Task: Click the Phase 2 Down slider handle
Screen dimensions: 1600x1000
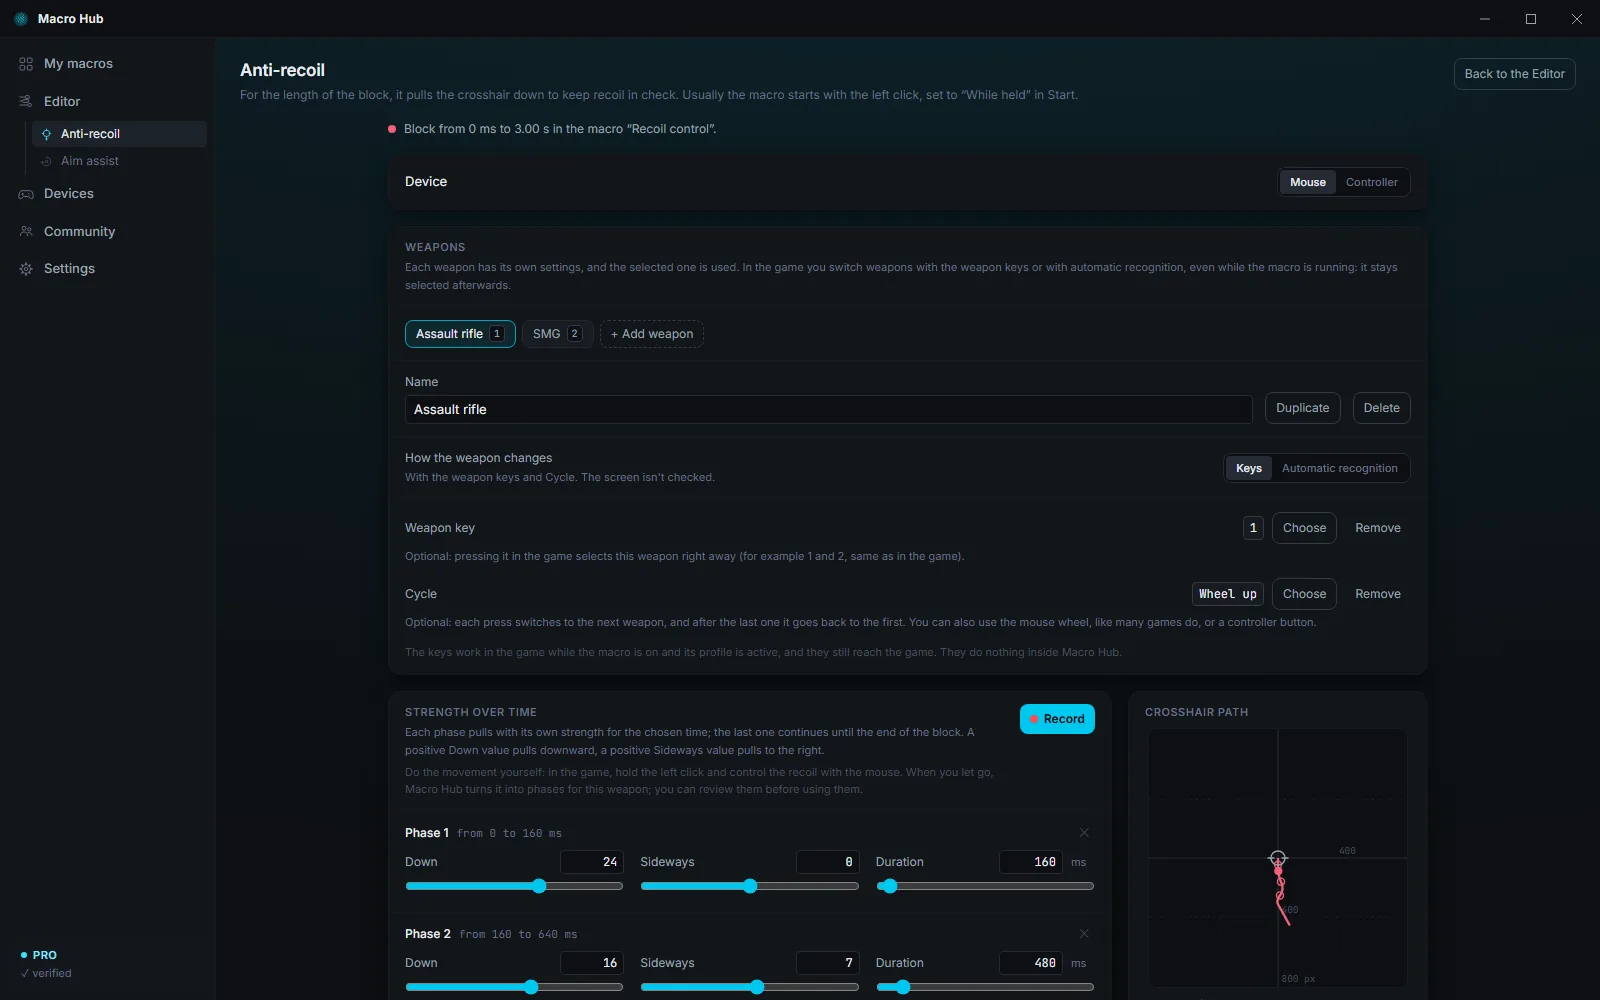Action: 531,987
